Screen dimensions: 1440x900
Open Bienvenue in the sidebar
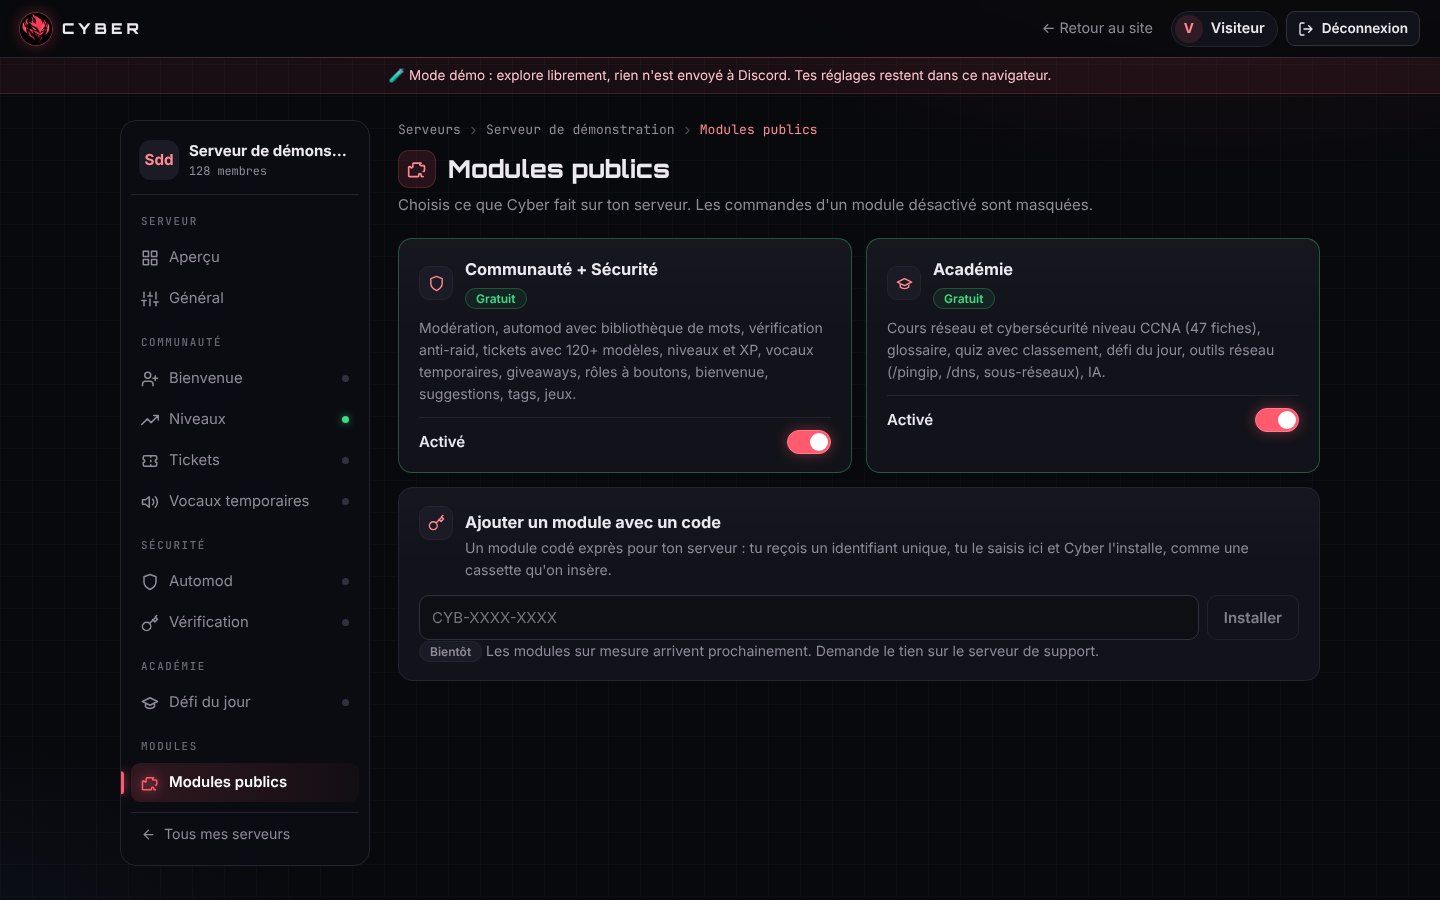coord(245,379)
